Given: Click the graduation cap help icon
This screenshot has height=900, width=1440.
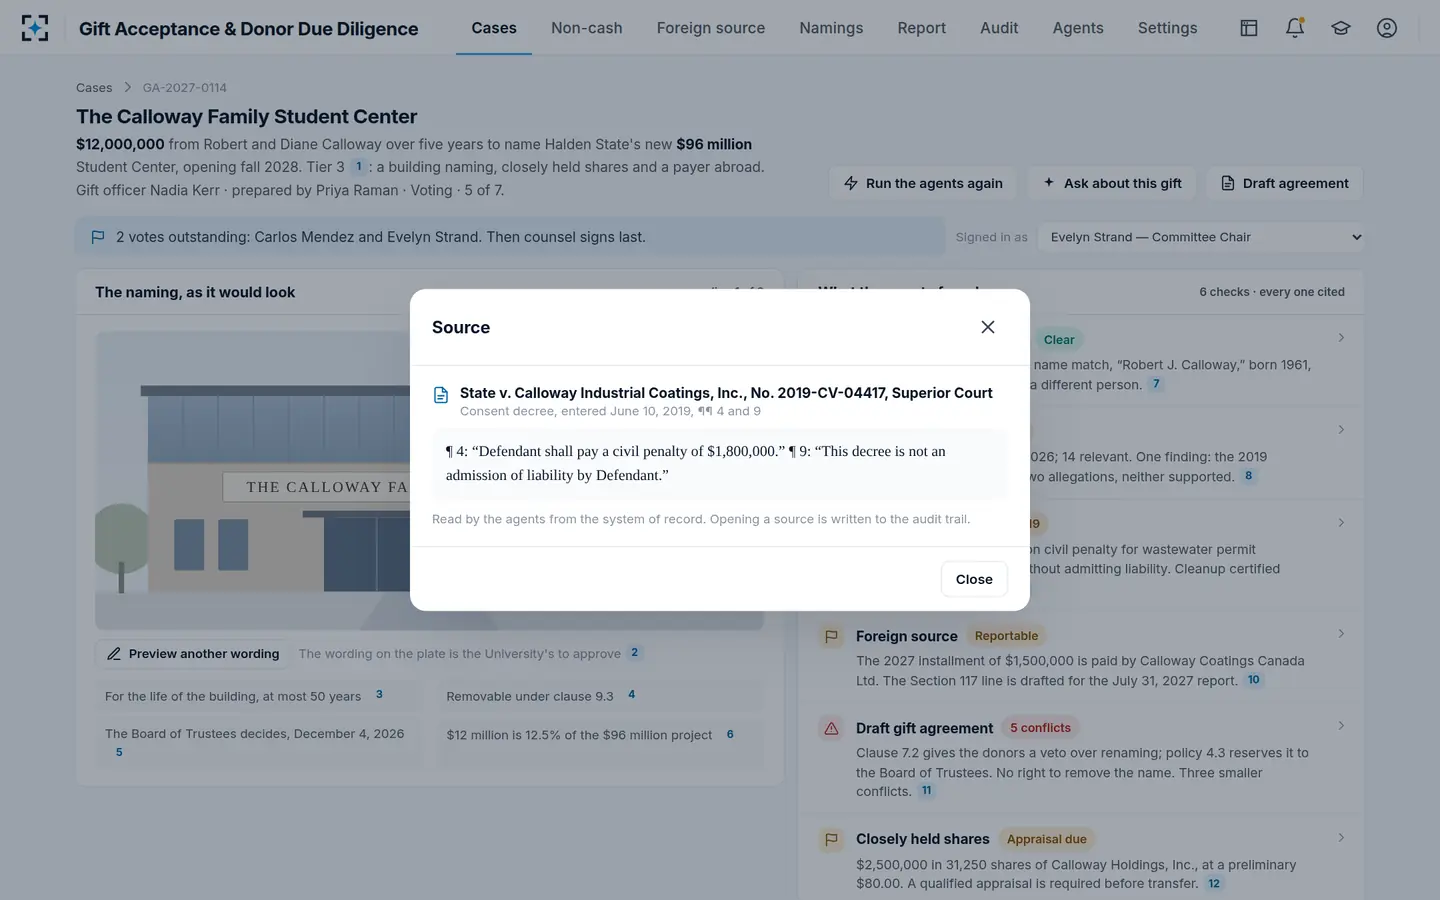Looking at the screenshot, I should coord(1341,28).
